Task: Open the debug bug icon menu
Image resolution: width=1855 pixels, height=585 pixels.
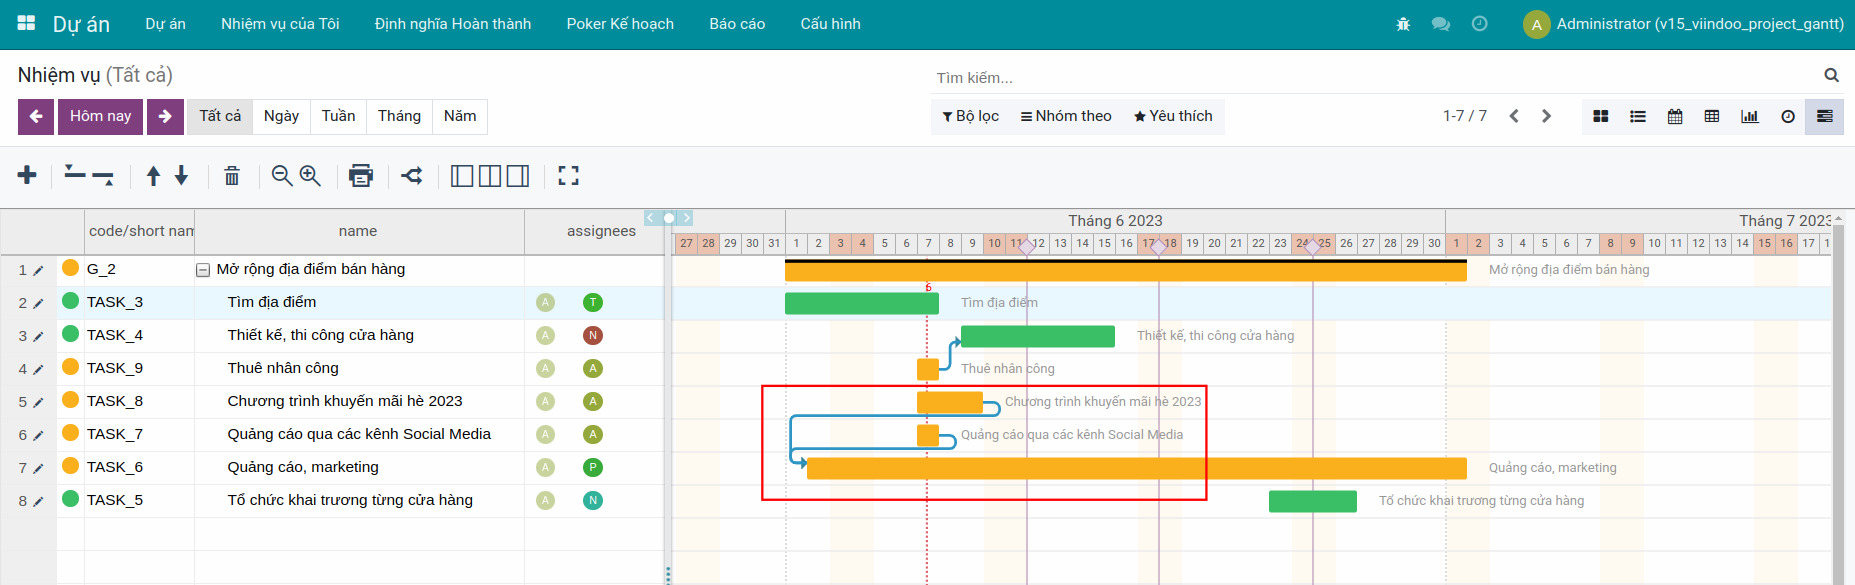Action: pos(1403,24)
